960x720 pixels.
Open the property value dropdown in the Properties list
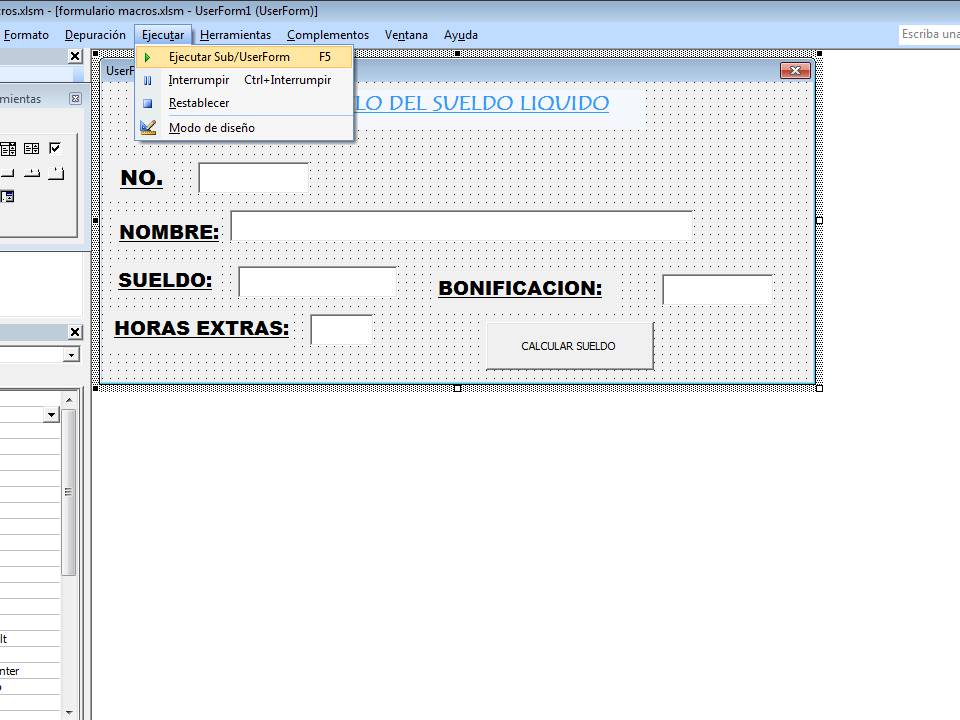click(51, 414)
